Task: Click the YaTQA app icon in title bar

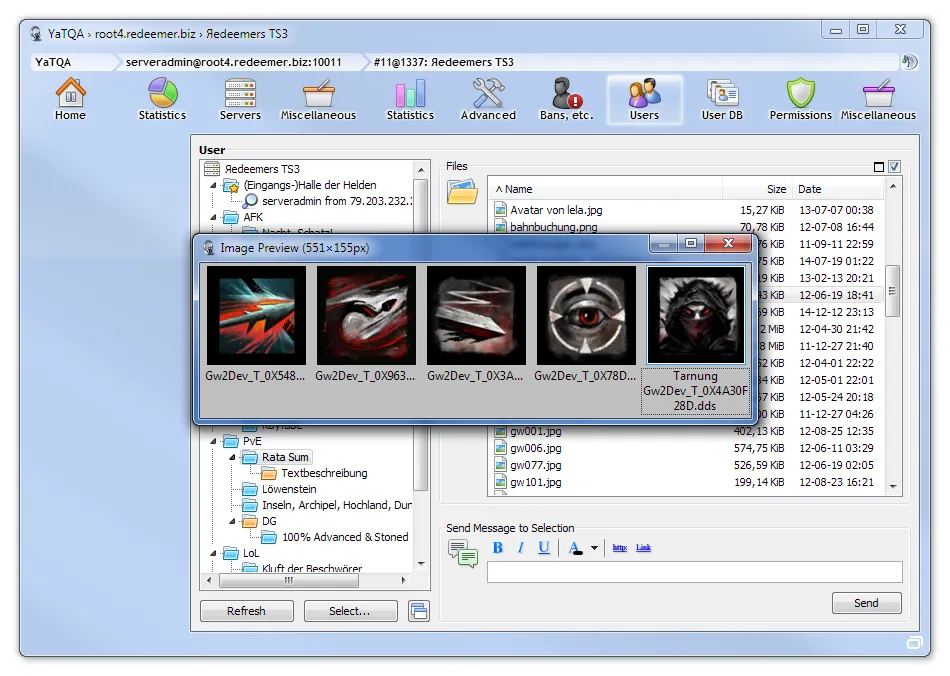Action: [x=36, y=33]
